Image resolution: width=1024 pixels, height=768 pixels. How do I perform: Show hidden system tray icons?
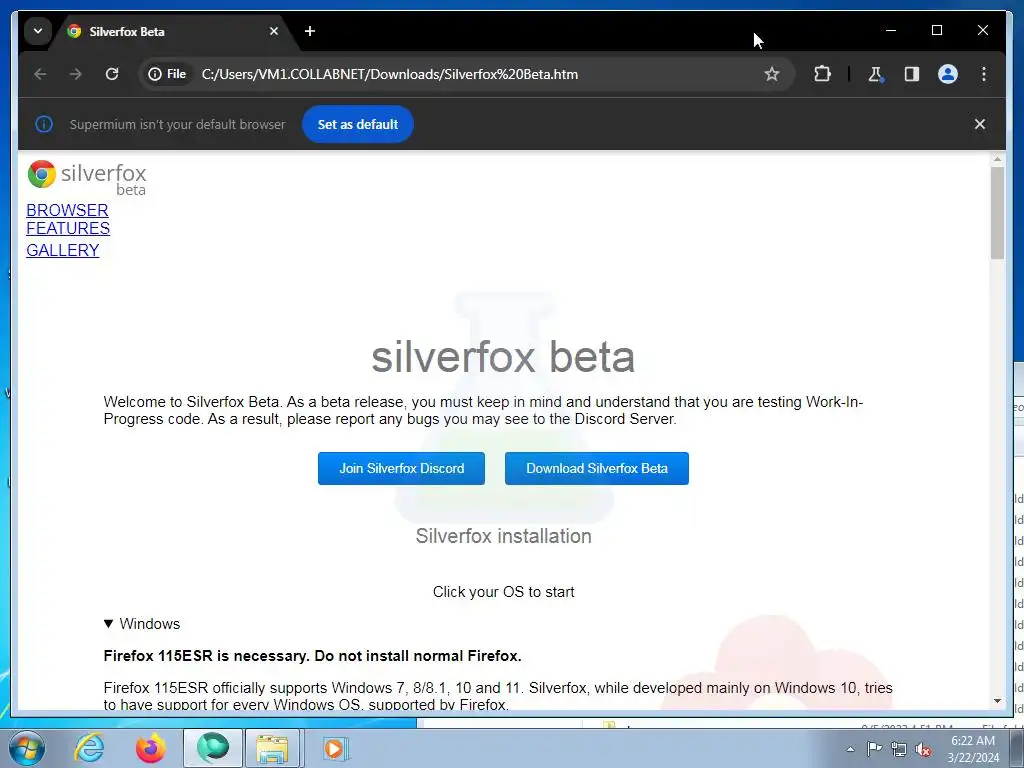coord(850,749)
